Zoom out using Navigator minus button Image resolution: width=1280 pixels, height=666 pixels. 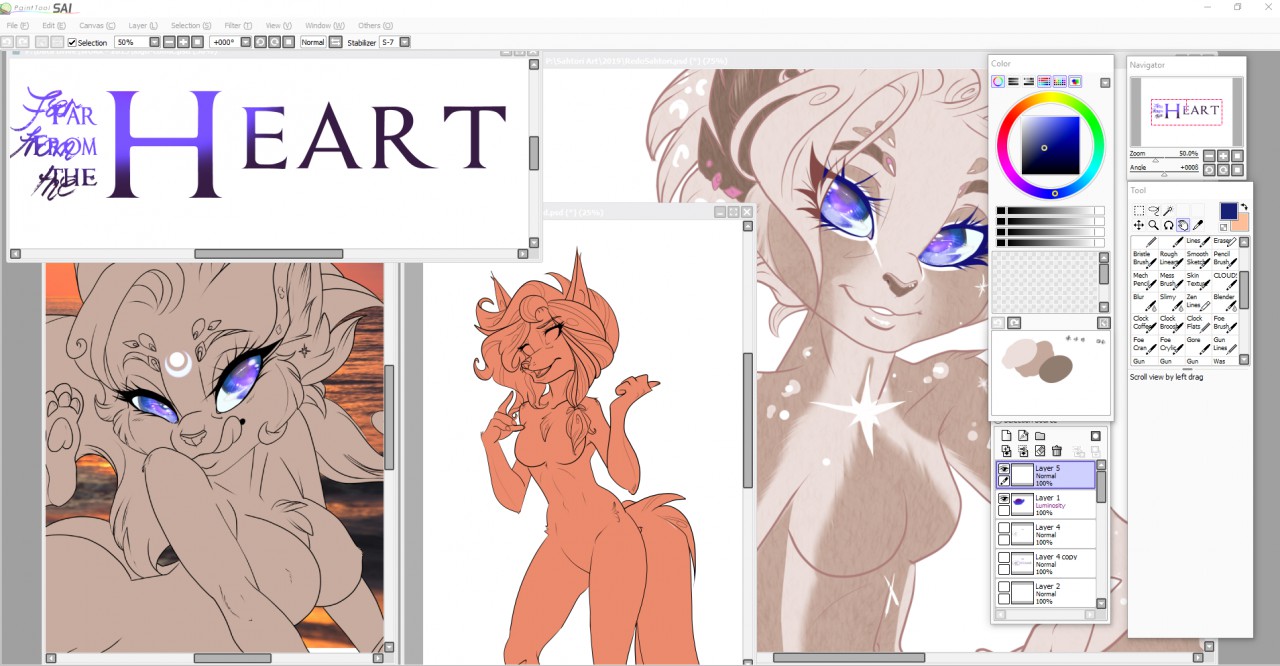coord(1209,155)
